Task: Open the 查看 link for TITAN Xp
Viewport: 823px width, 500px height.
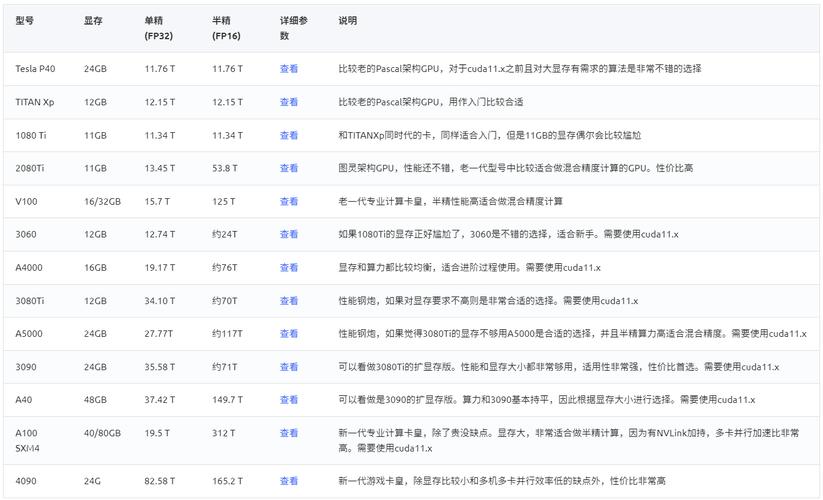Action: click(289, 102)
